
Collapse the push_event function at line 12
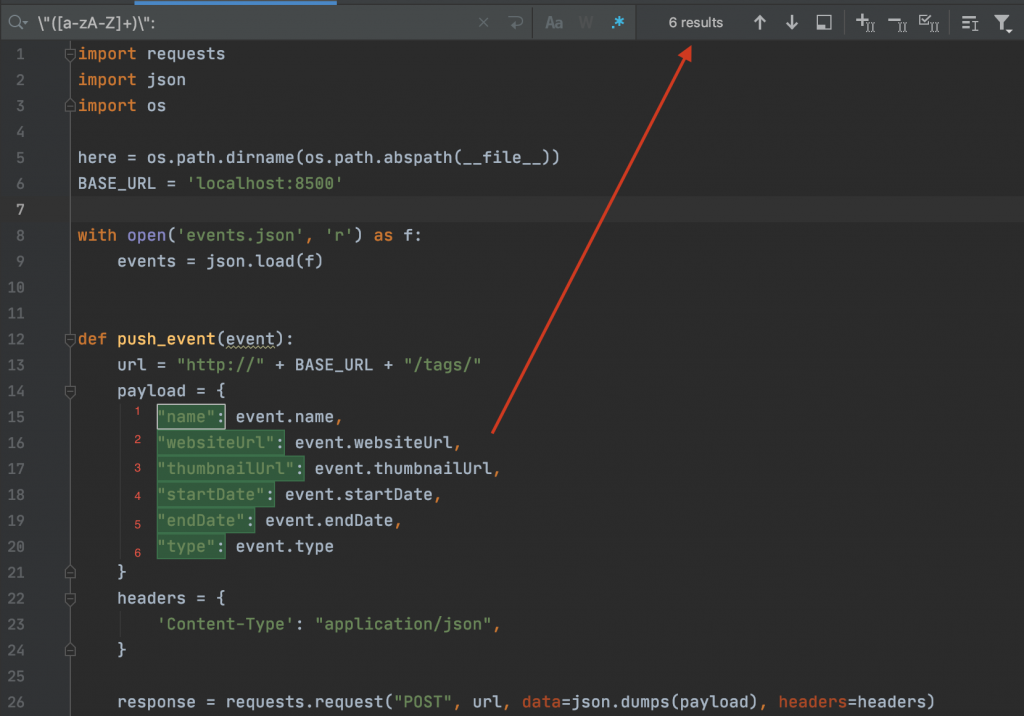point(70,339)
